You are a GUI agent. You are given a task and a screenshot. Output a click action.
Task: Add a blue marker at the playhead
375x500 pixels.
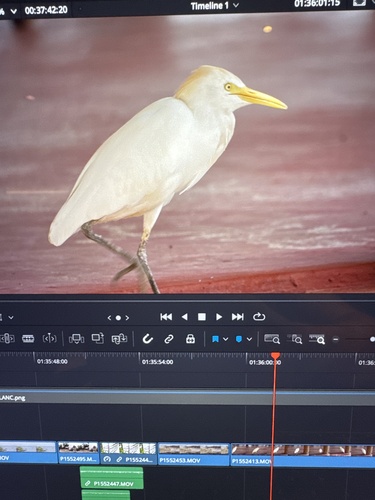tap(239, 339)
